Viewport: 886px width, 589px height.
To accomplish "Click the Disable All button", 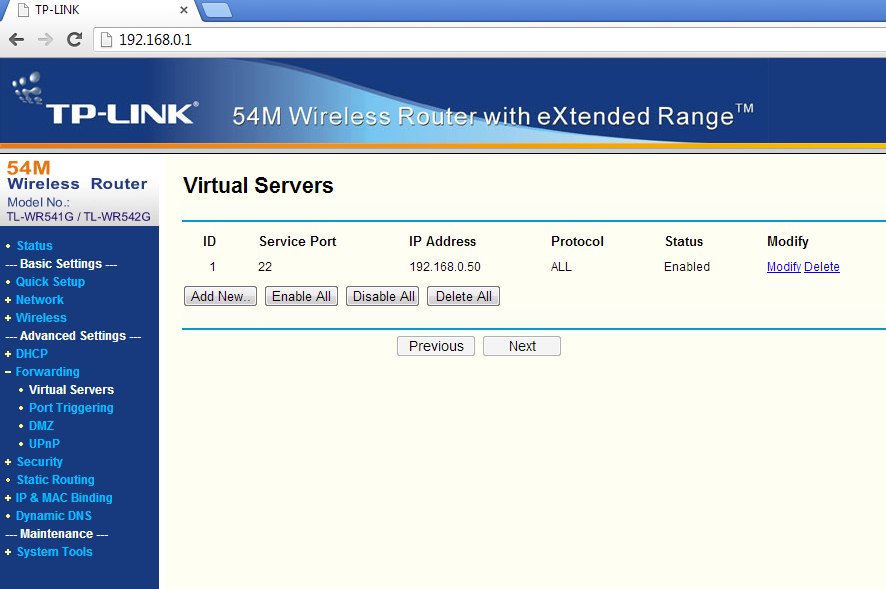I will [383, 296].
